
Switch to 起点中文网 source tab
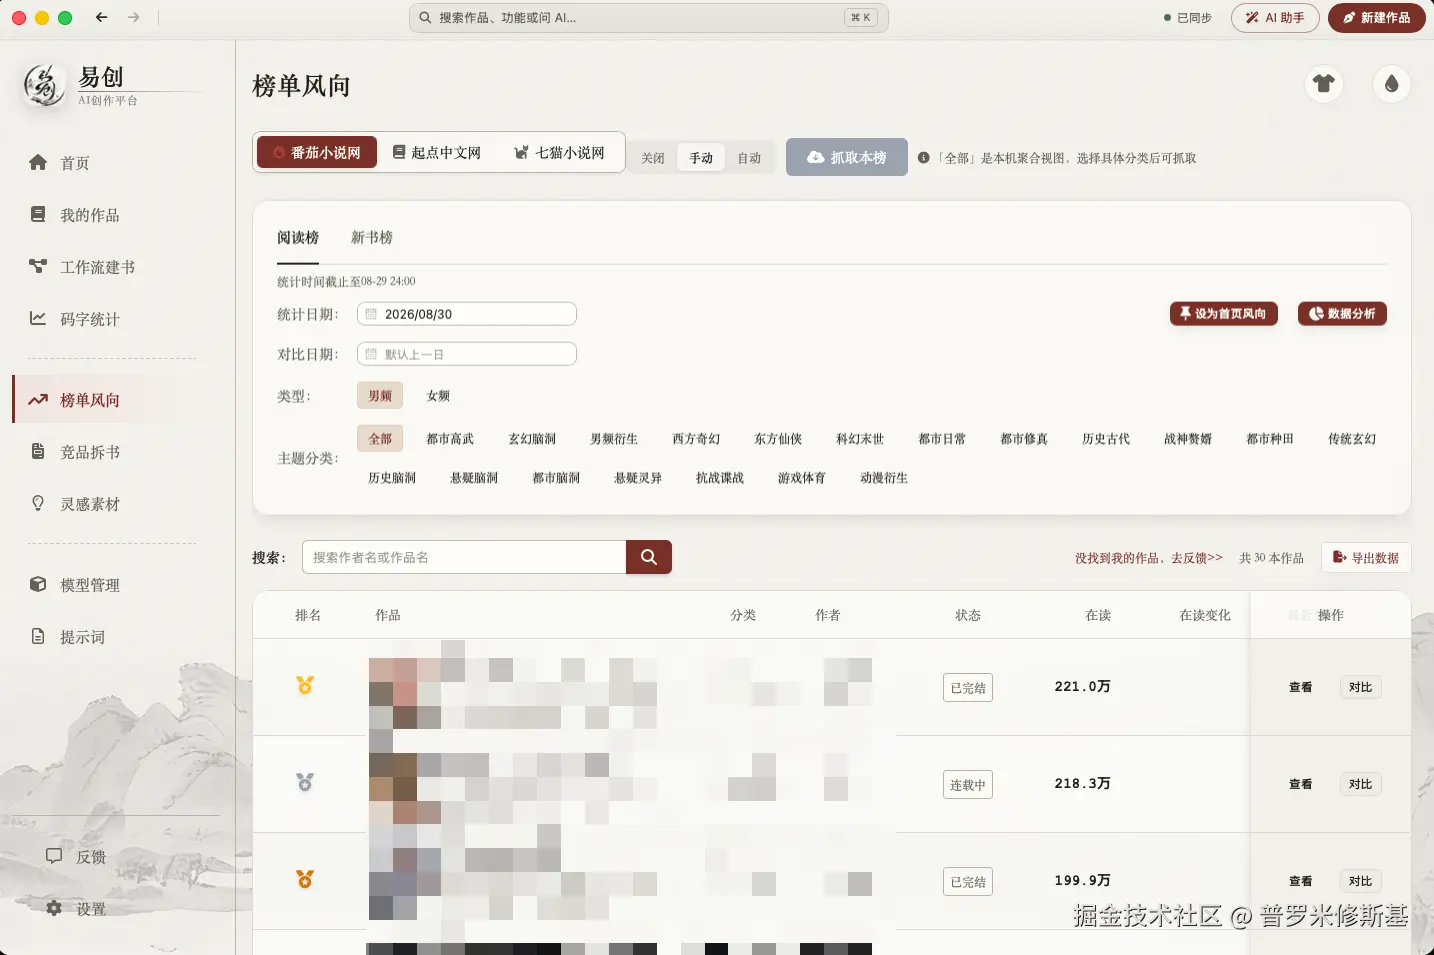437,152
